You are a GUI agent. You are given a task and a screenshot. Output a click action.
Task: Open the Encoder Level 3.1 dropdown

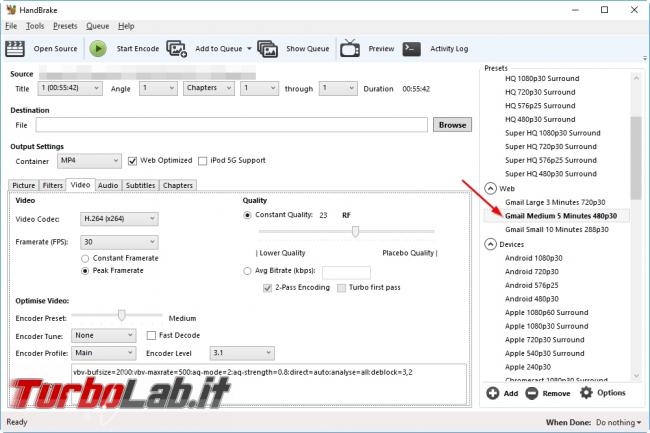[x=242, y=353]
